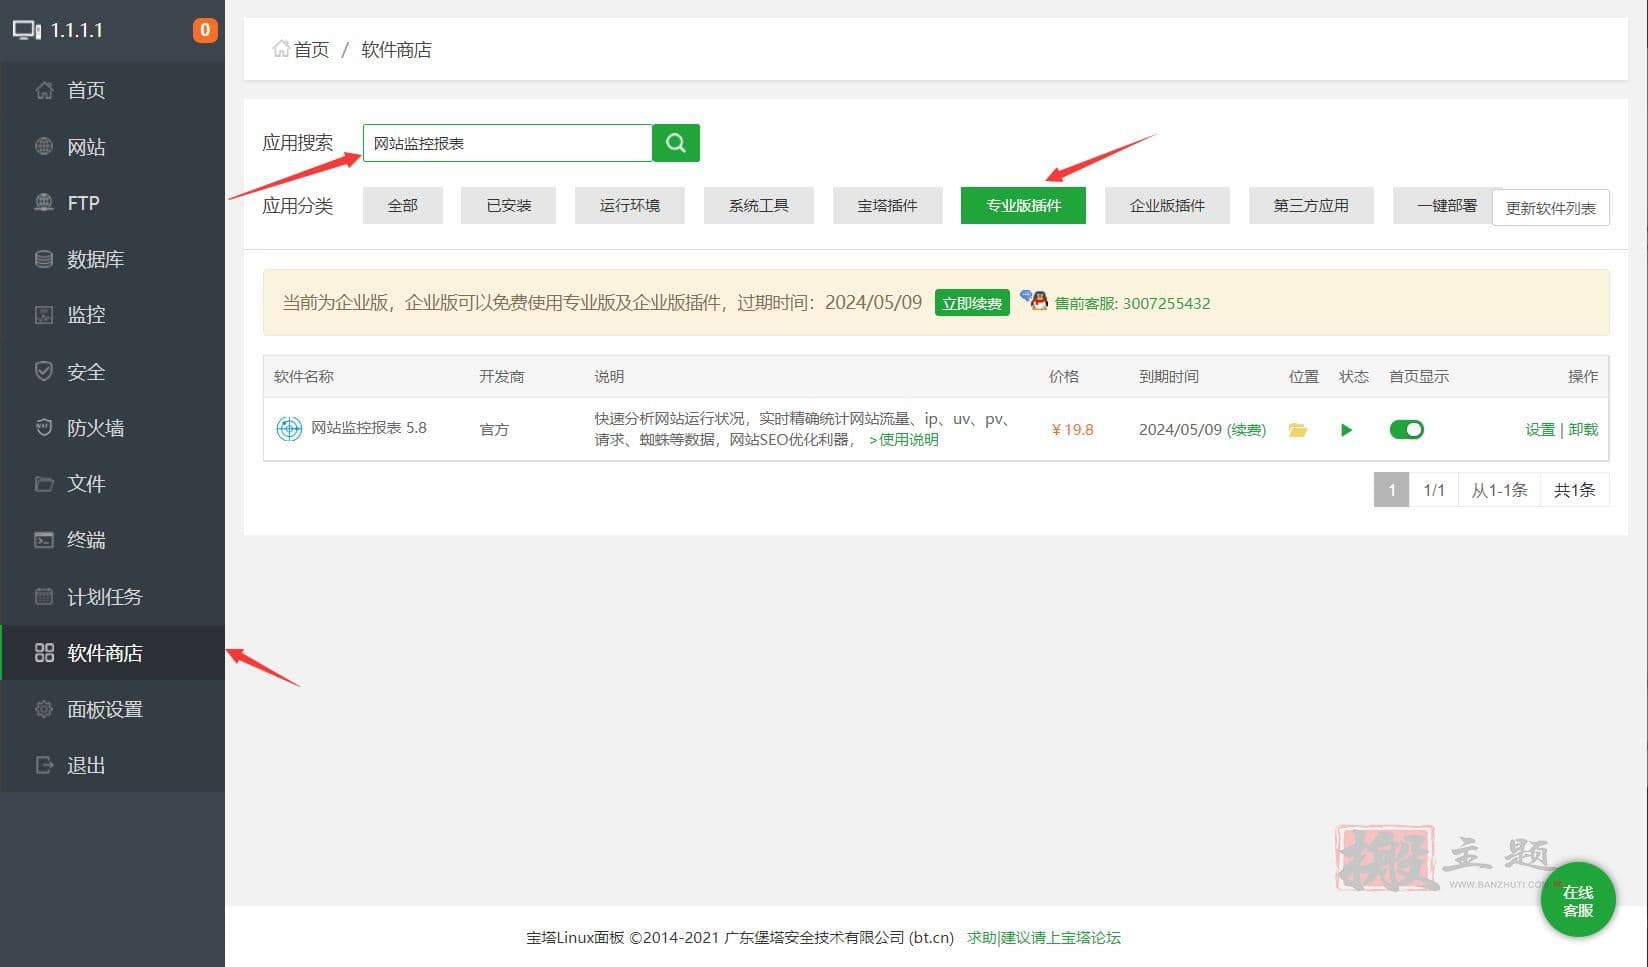Click the 网站监控报表 5.8 plugin name
The width and height of the screenshot is (1648, 967).
(x=369, y=428)
